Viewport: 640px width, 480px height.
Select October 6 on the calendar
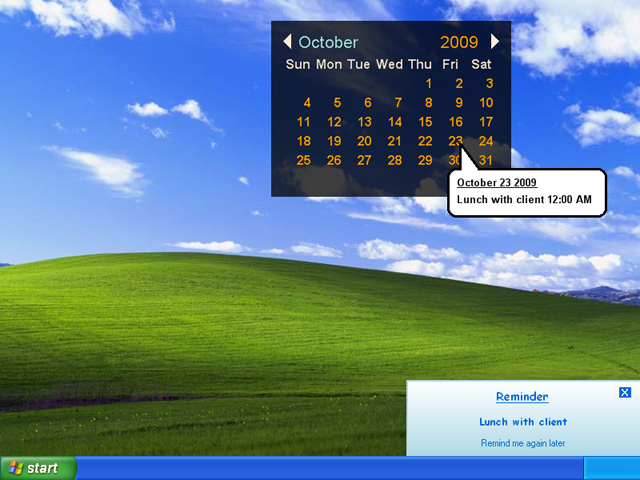[x=368, y=103]
